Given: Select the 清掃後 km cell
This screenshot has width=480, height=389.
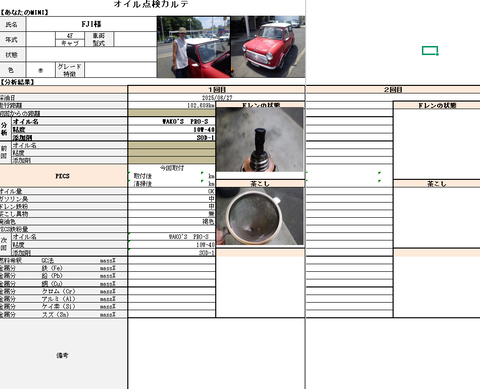Looking at the screenshot, I should [172, 183].
